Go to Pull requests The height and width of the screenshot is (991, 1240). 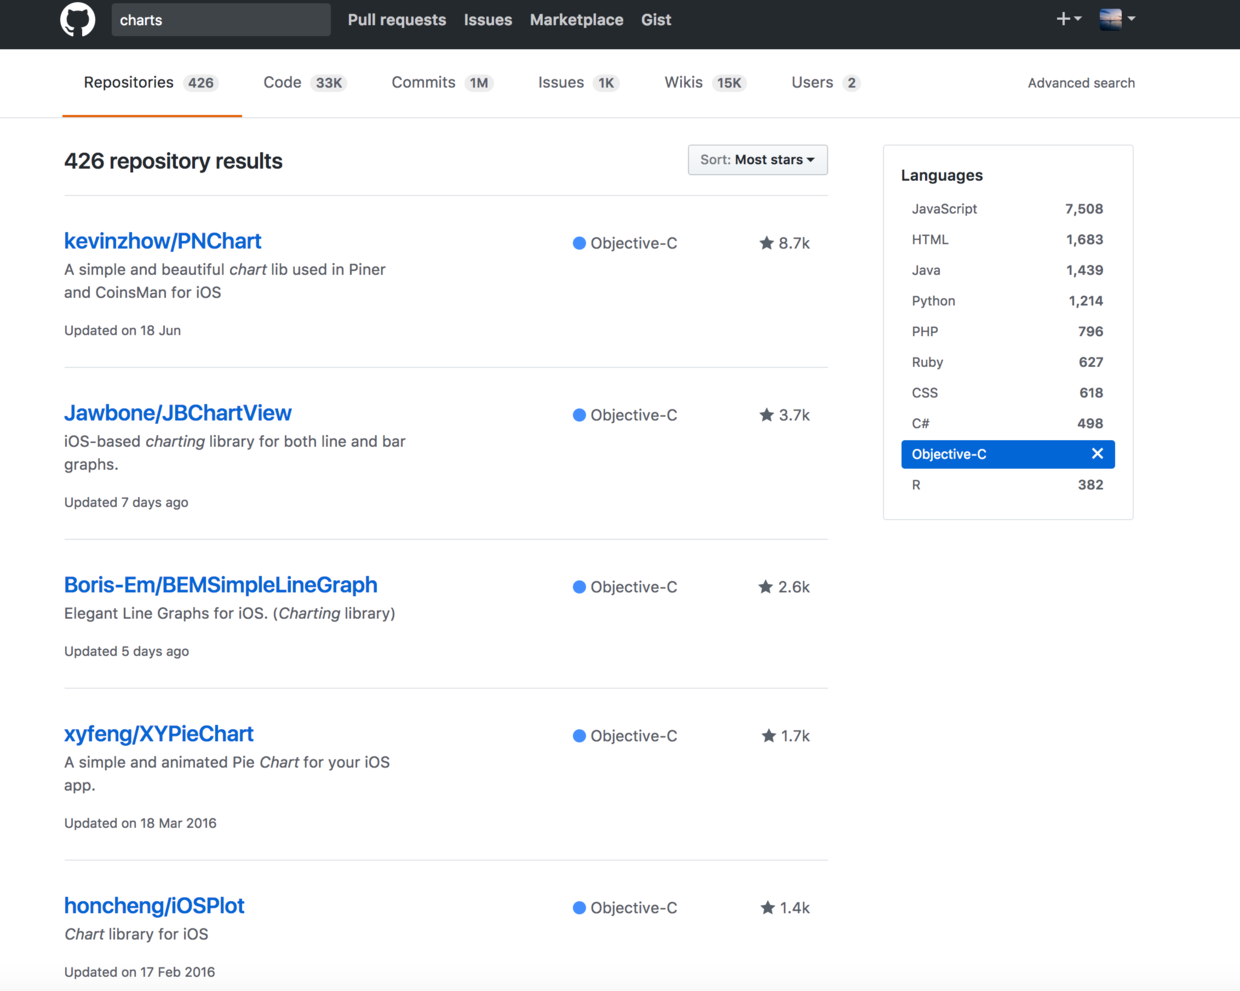[x=397, y=19]
